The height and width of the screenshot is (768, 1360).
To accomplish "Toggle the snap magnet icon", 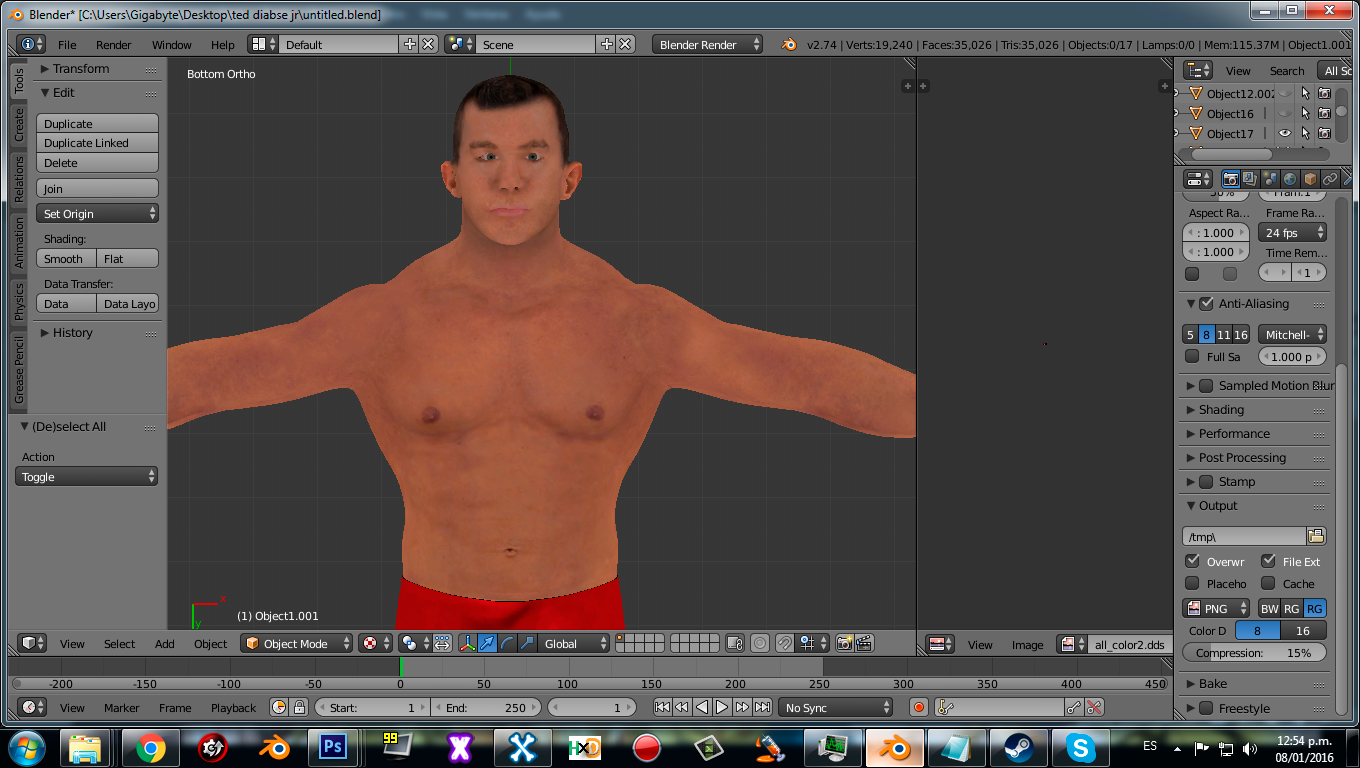I will [x=785, y=643].
